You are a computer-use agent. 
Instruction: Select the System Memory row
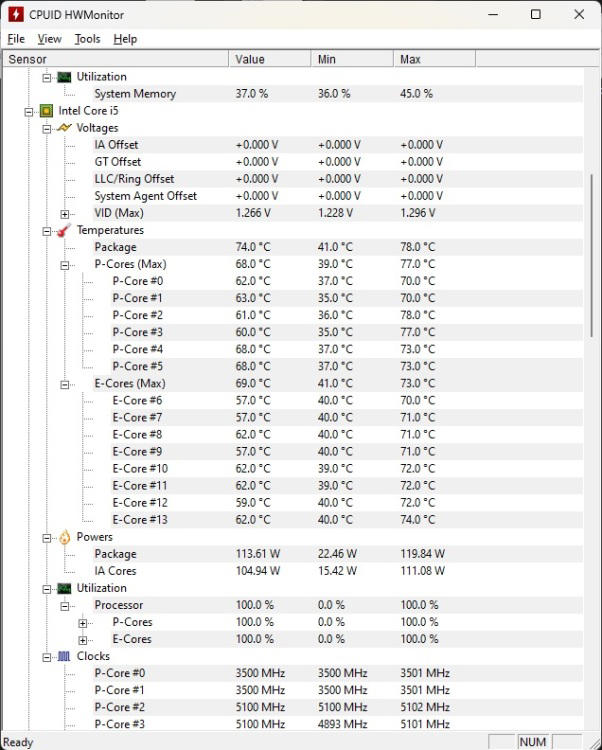click(338, 94)
